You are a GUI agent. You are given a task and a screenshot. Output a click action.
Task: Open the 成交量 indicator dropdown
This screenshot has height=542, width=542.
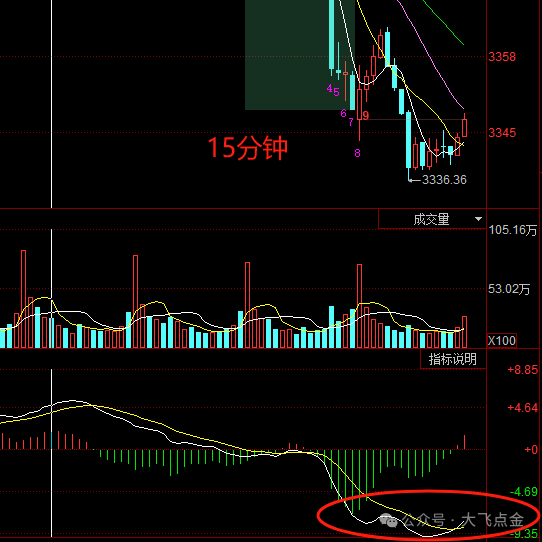click(x=432, y=219)
